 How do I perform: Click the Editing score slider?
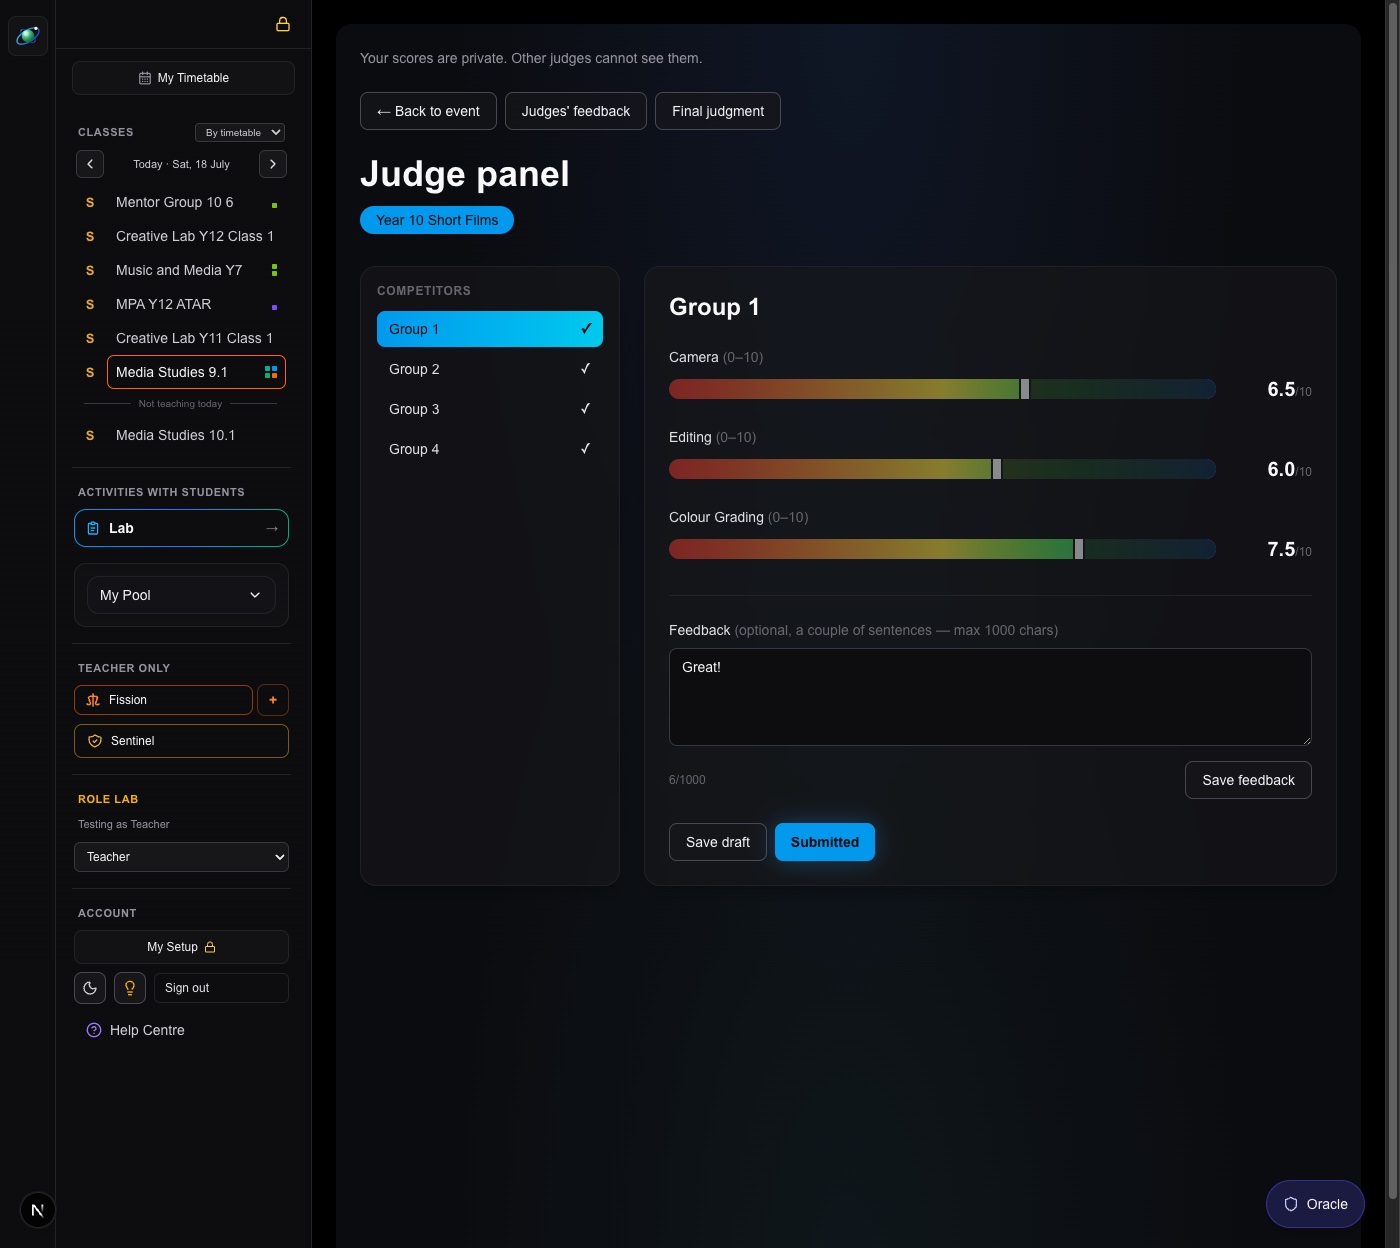click(x=942, y=469)
